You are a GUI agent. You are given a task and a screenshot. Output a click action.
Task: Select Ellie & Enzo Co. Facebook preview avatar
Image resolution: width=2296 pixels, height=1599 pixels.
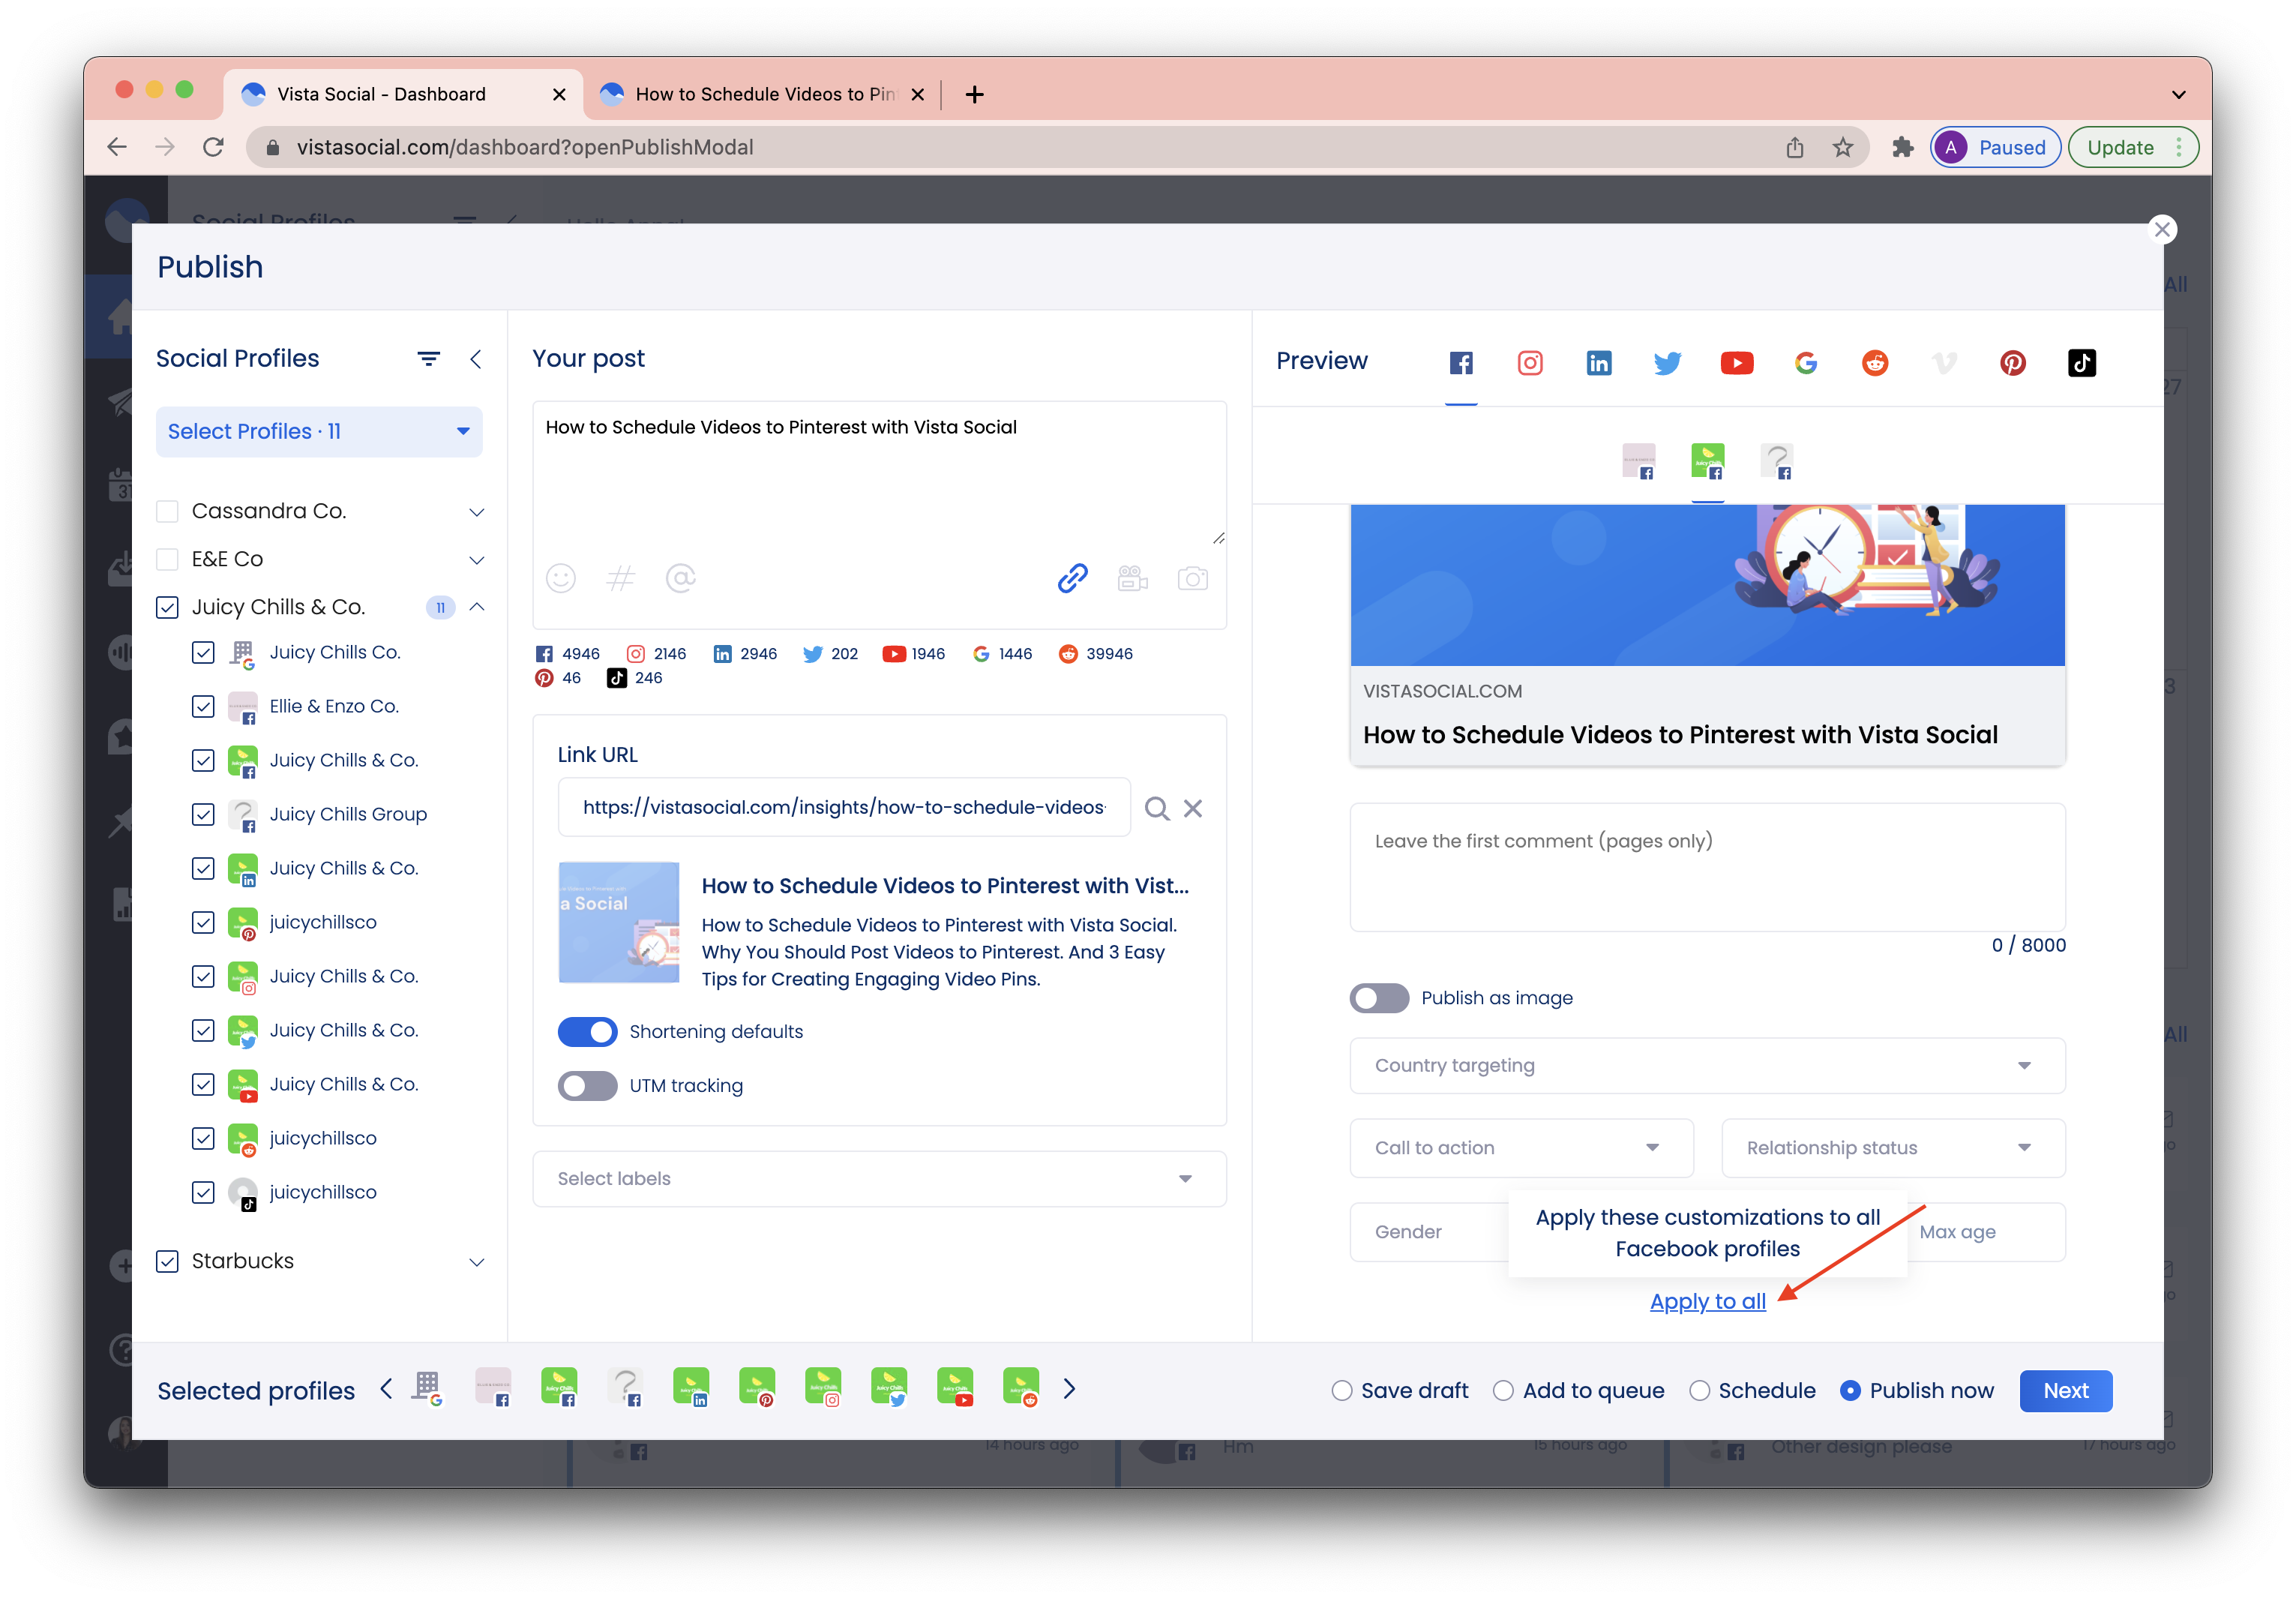click(1638, 462)
